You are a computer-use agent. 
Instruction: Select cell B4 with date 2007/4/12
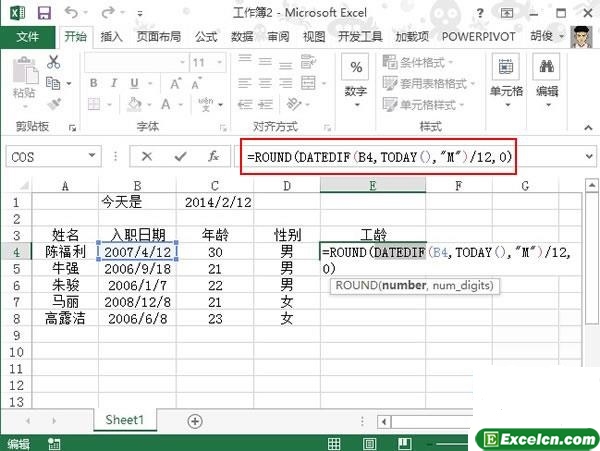point(138,252)
